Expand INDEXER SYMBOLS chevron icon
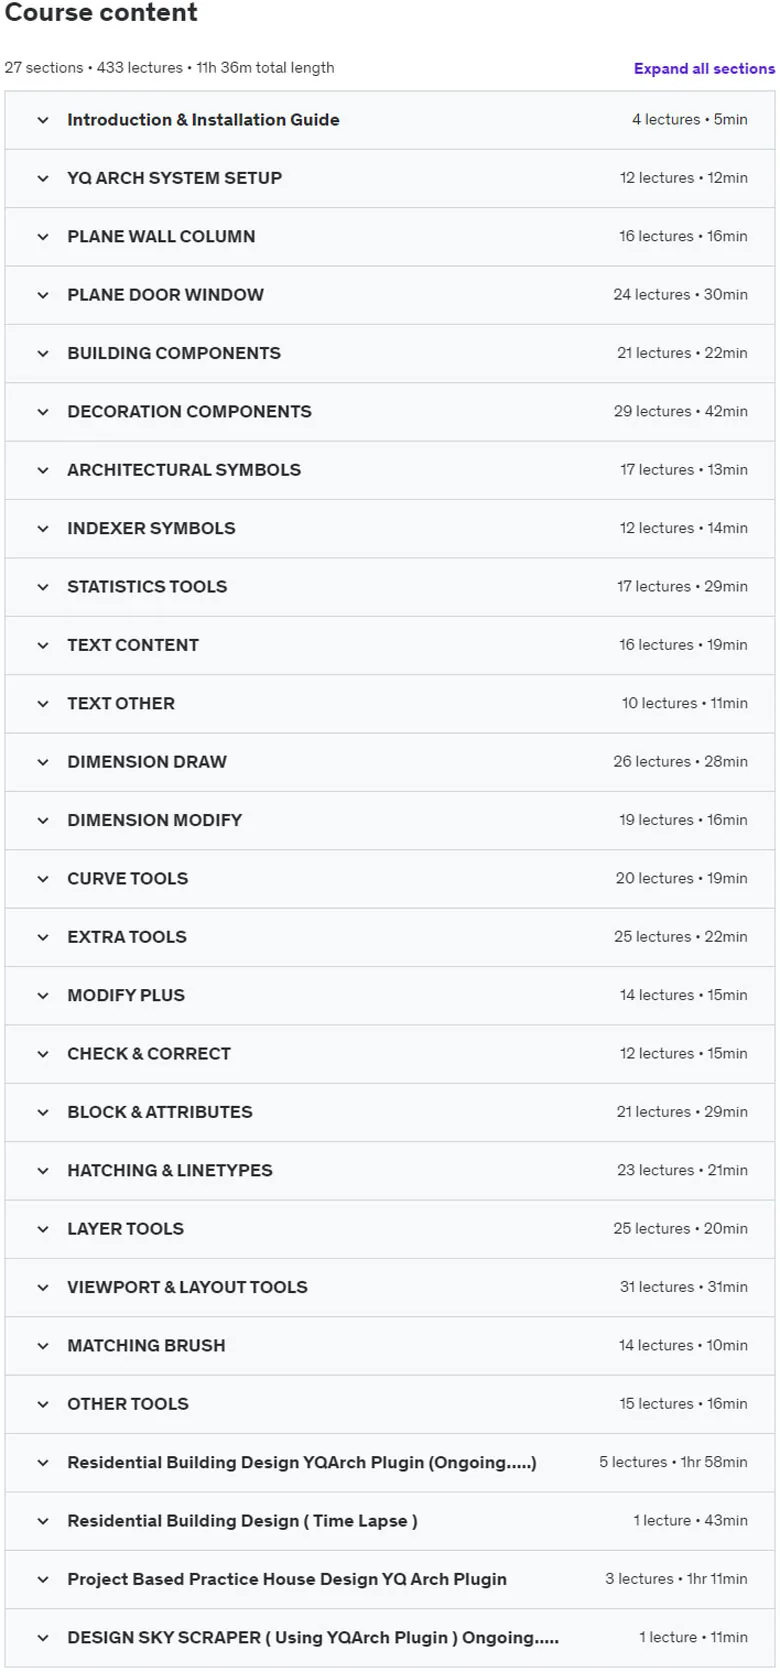This screenshot has width=780, height=1672. click(43, 529)
